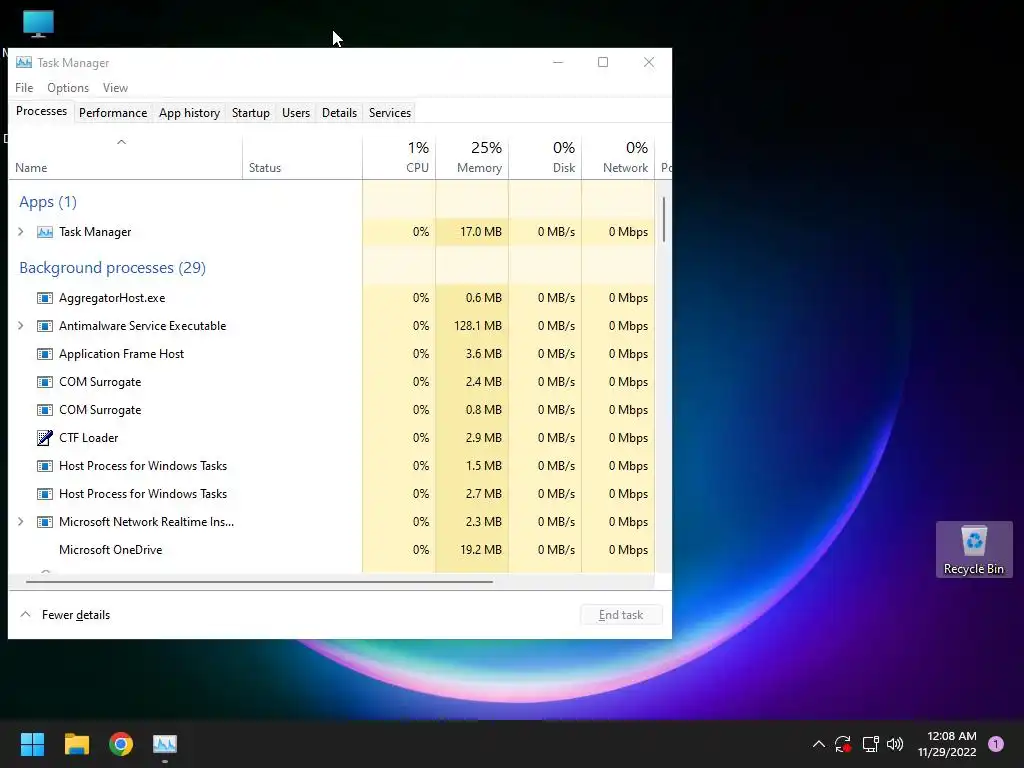Open the Windows Start menu
The width and height of the screenshot is (1024, 768).
[32, 744]
